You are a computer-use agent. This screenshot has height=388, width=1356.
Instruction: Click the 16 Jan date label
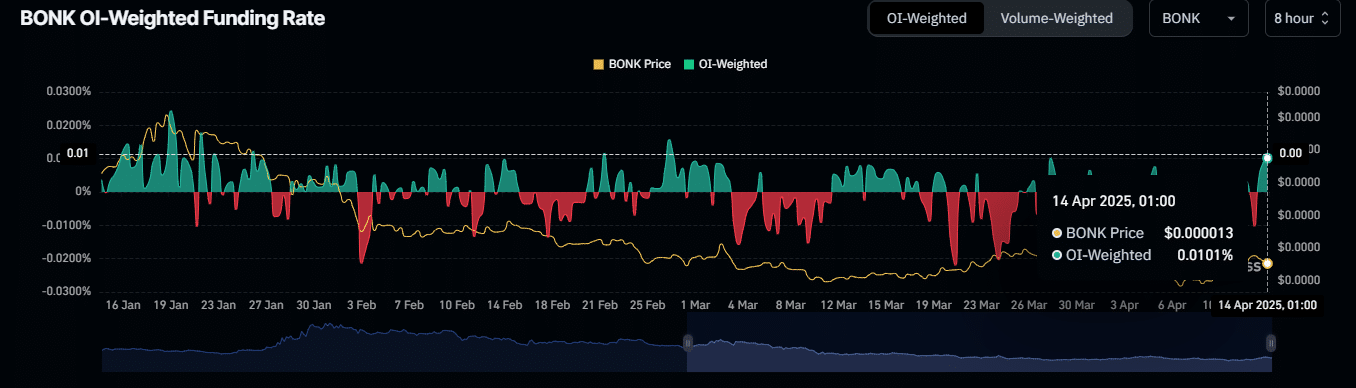(123, 305)
